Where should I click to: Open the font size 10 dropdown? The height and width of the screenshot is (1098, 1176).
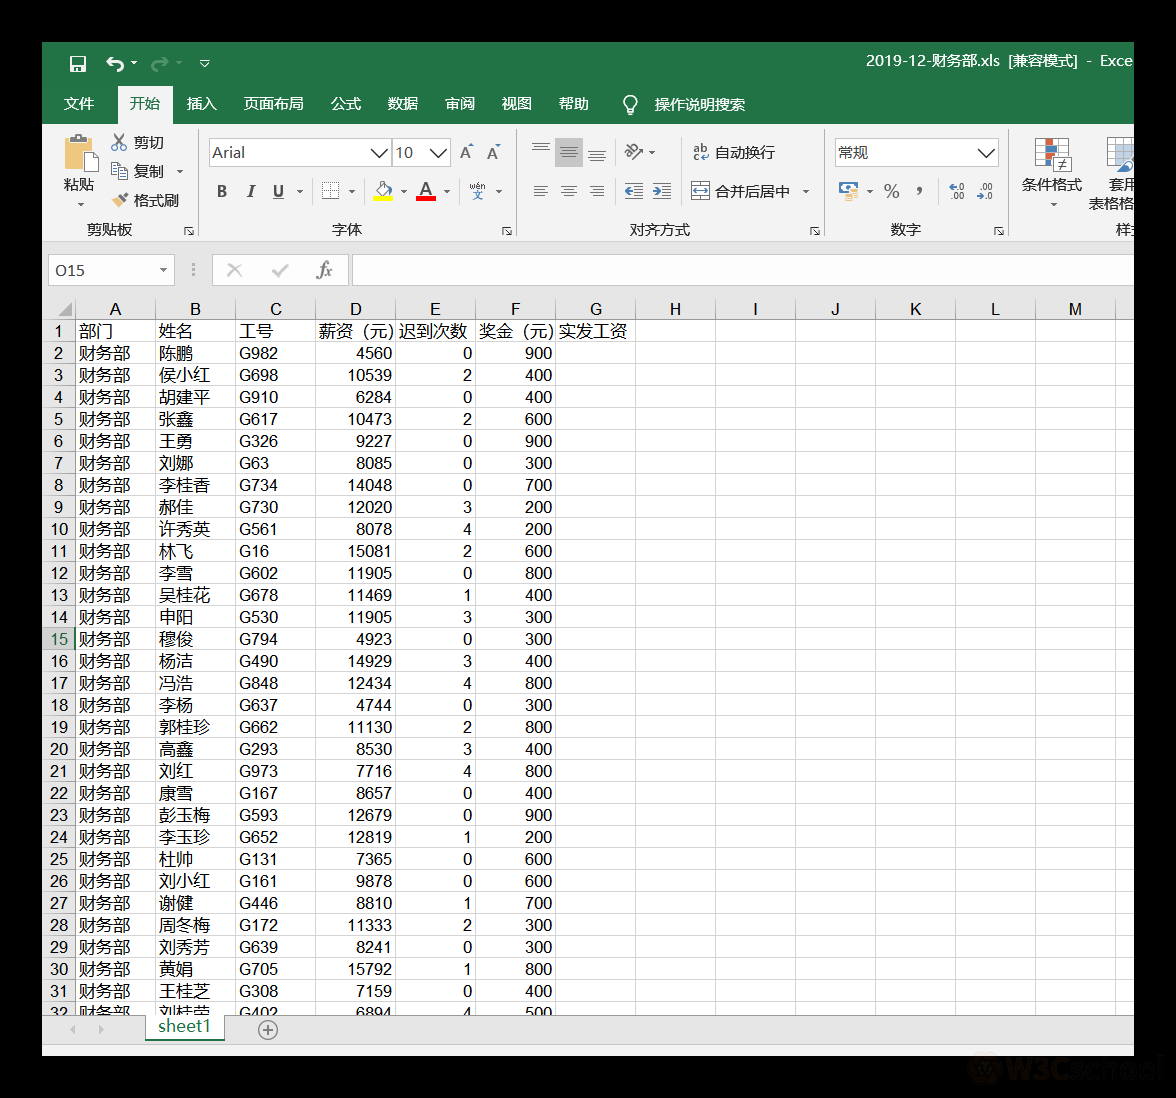[x=439, y=153]
